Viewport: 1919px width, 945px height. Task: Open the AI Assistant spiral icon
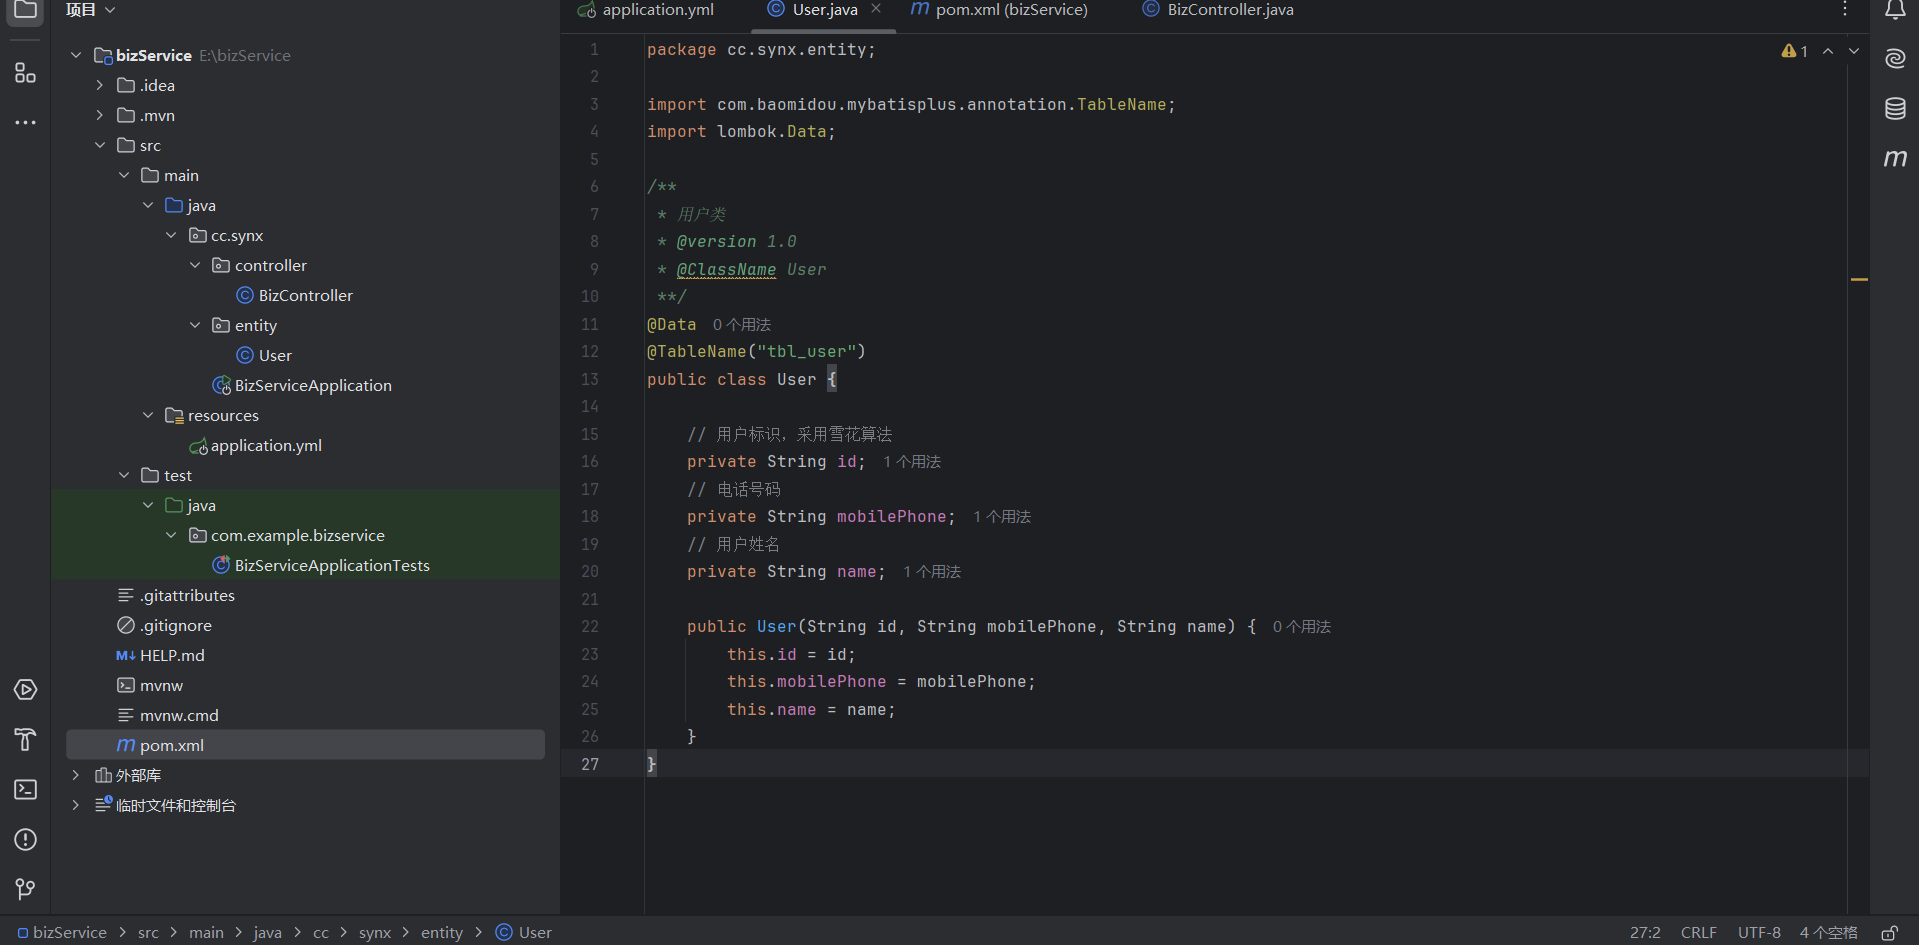coord(1895,59)
